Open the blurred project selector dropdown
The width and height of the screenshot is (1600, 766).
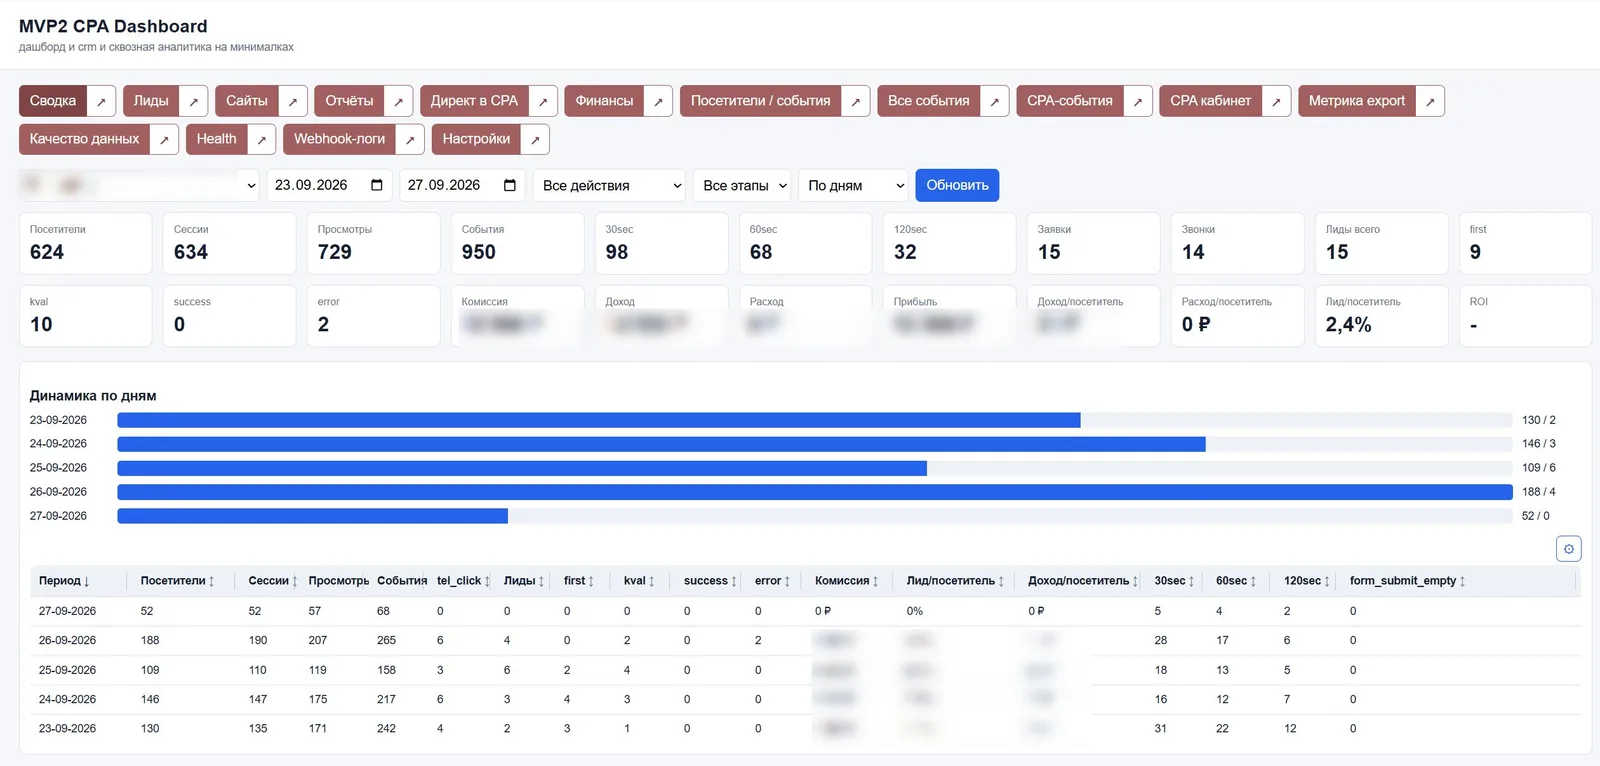[140, 185]
